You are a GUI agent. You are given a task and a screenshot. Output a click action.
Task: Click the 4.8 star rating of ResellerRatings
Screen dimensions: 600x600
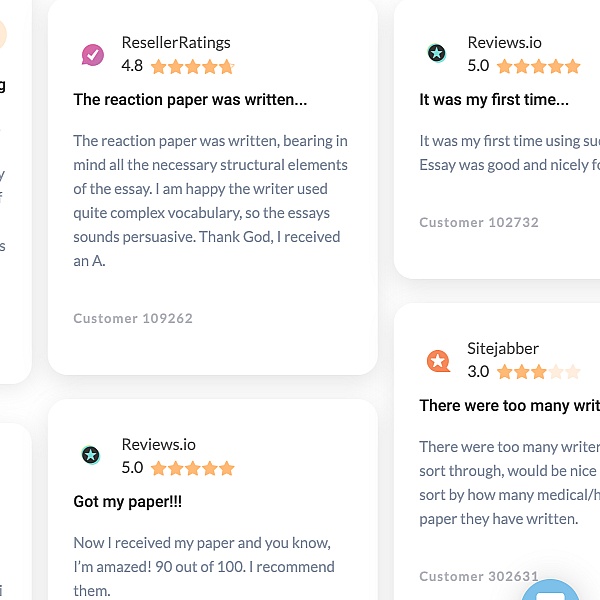(x=193, y=67)
